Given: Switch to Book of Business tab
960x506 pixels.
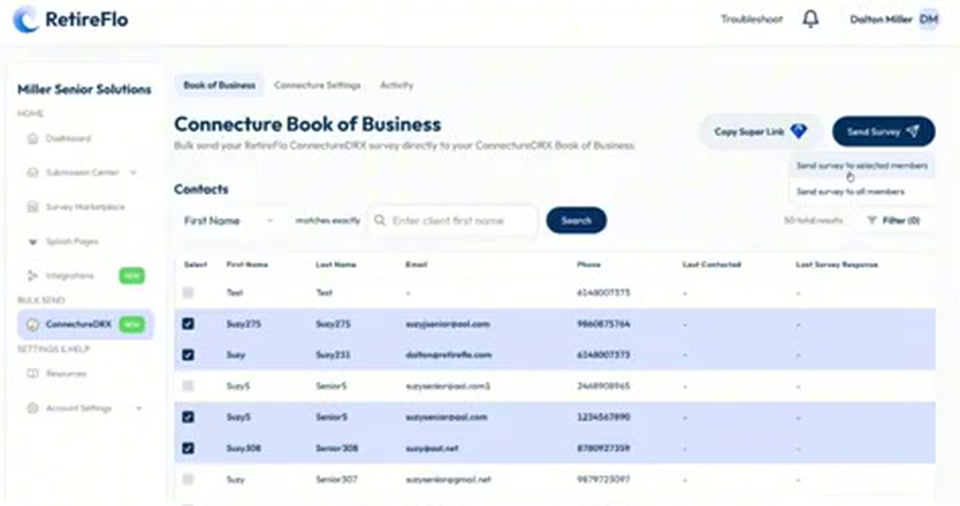Looking at the screenshot, I should 219,85.
